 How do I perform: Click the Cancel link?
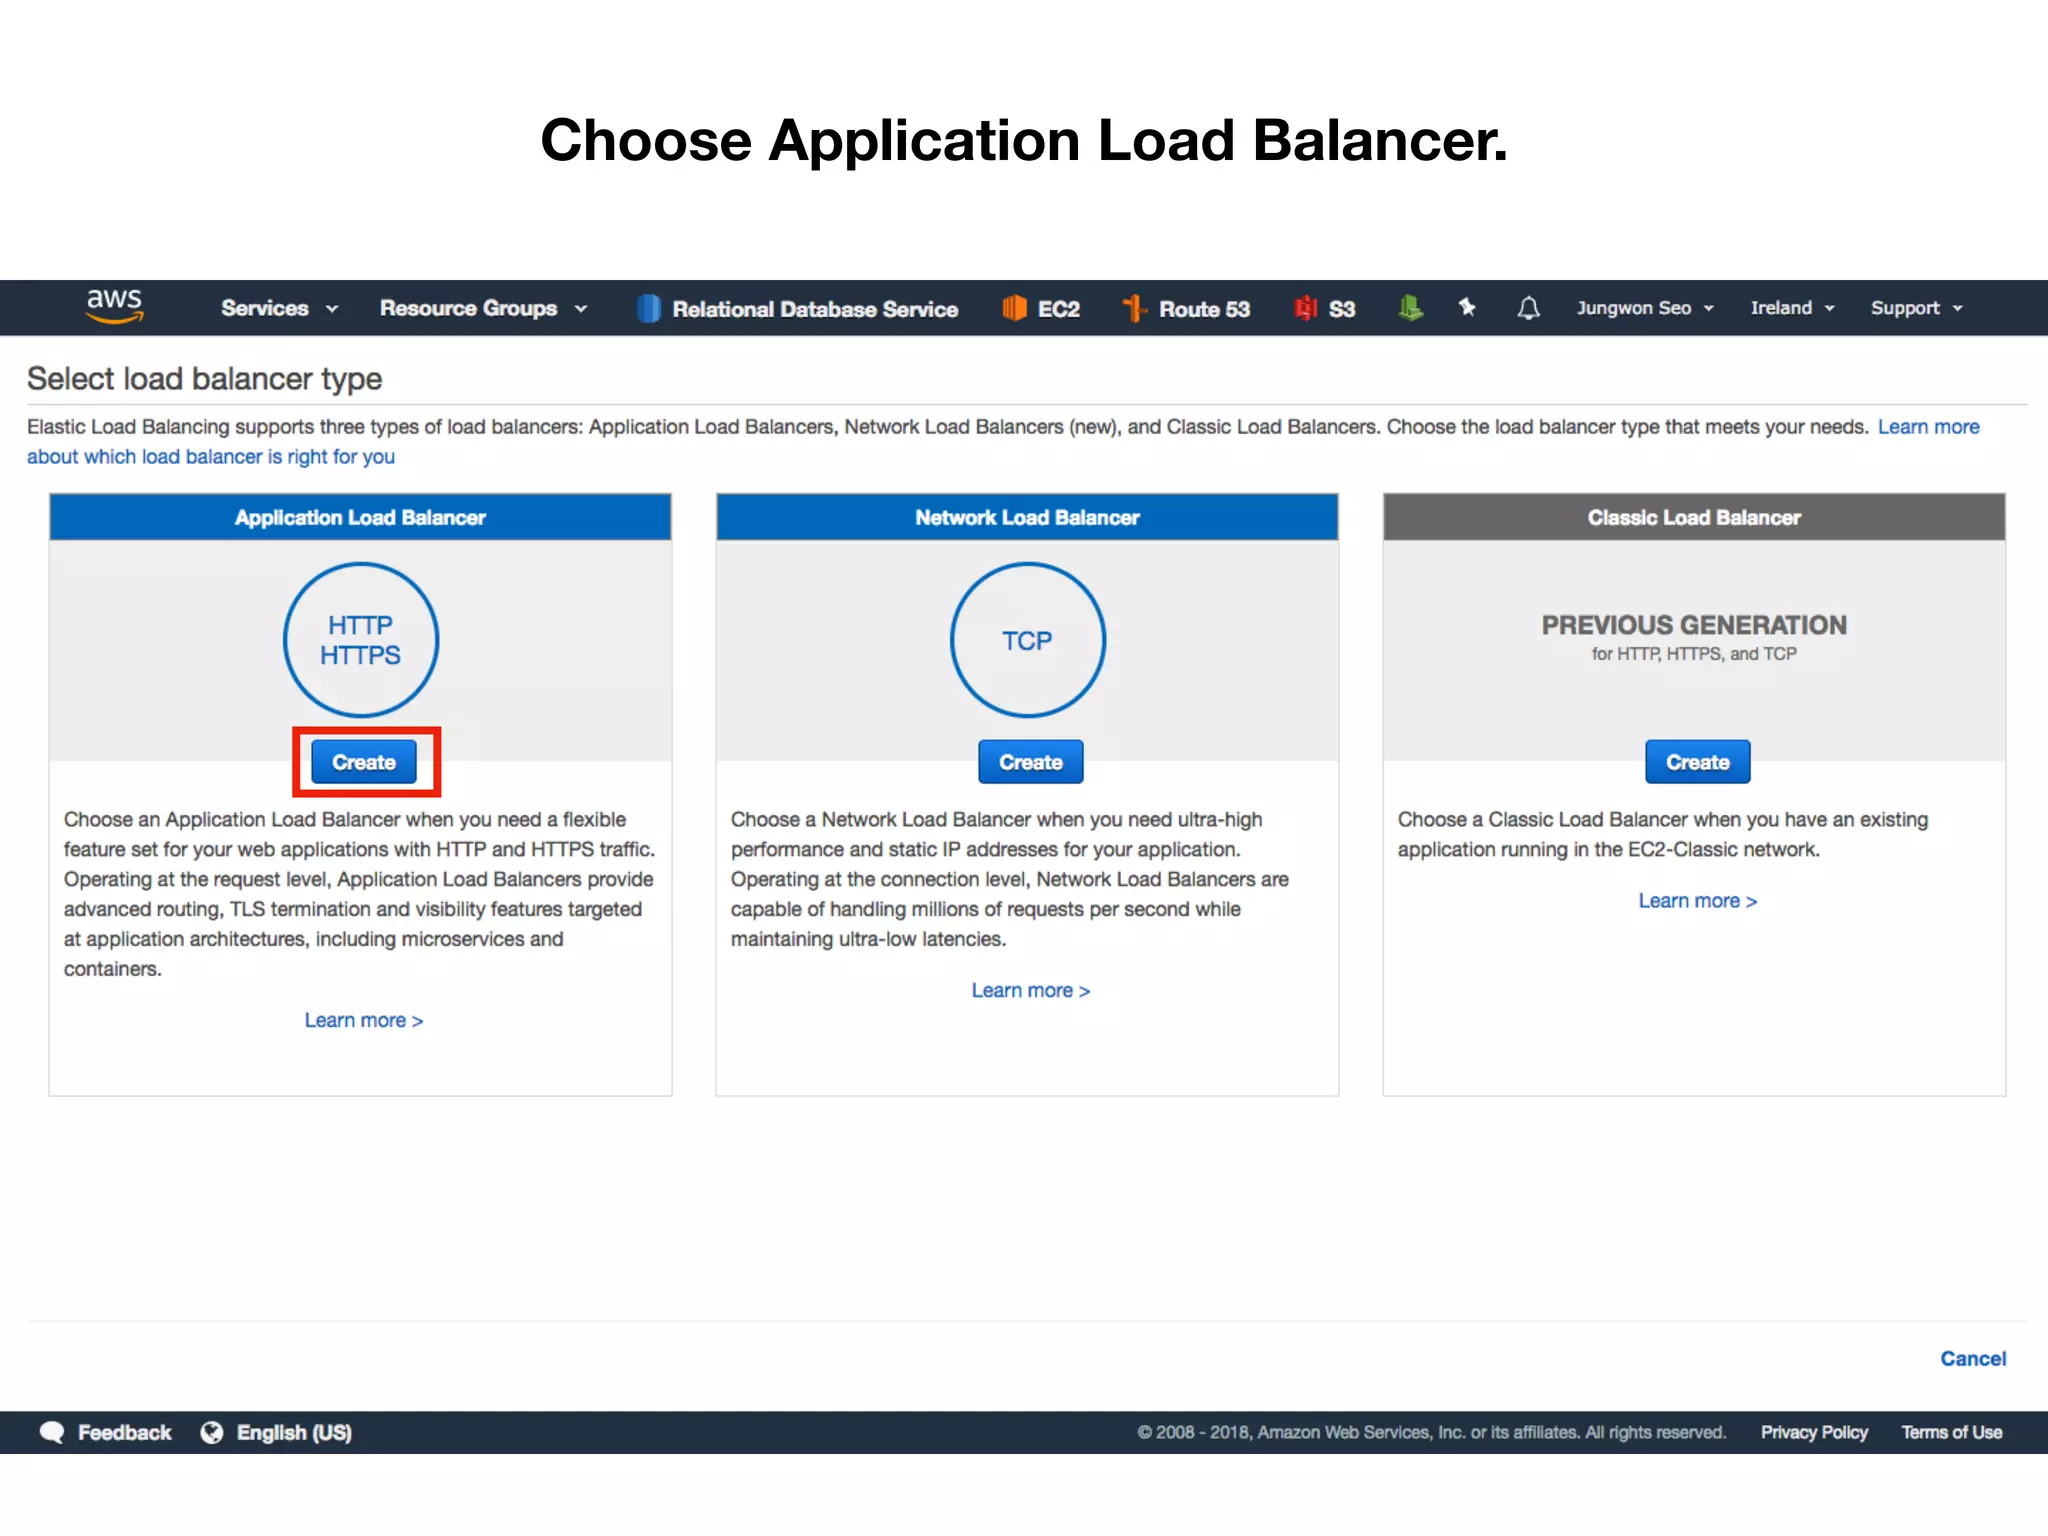(1973, 1359)
